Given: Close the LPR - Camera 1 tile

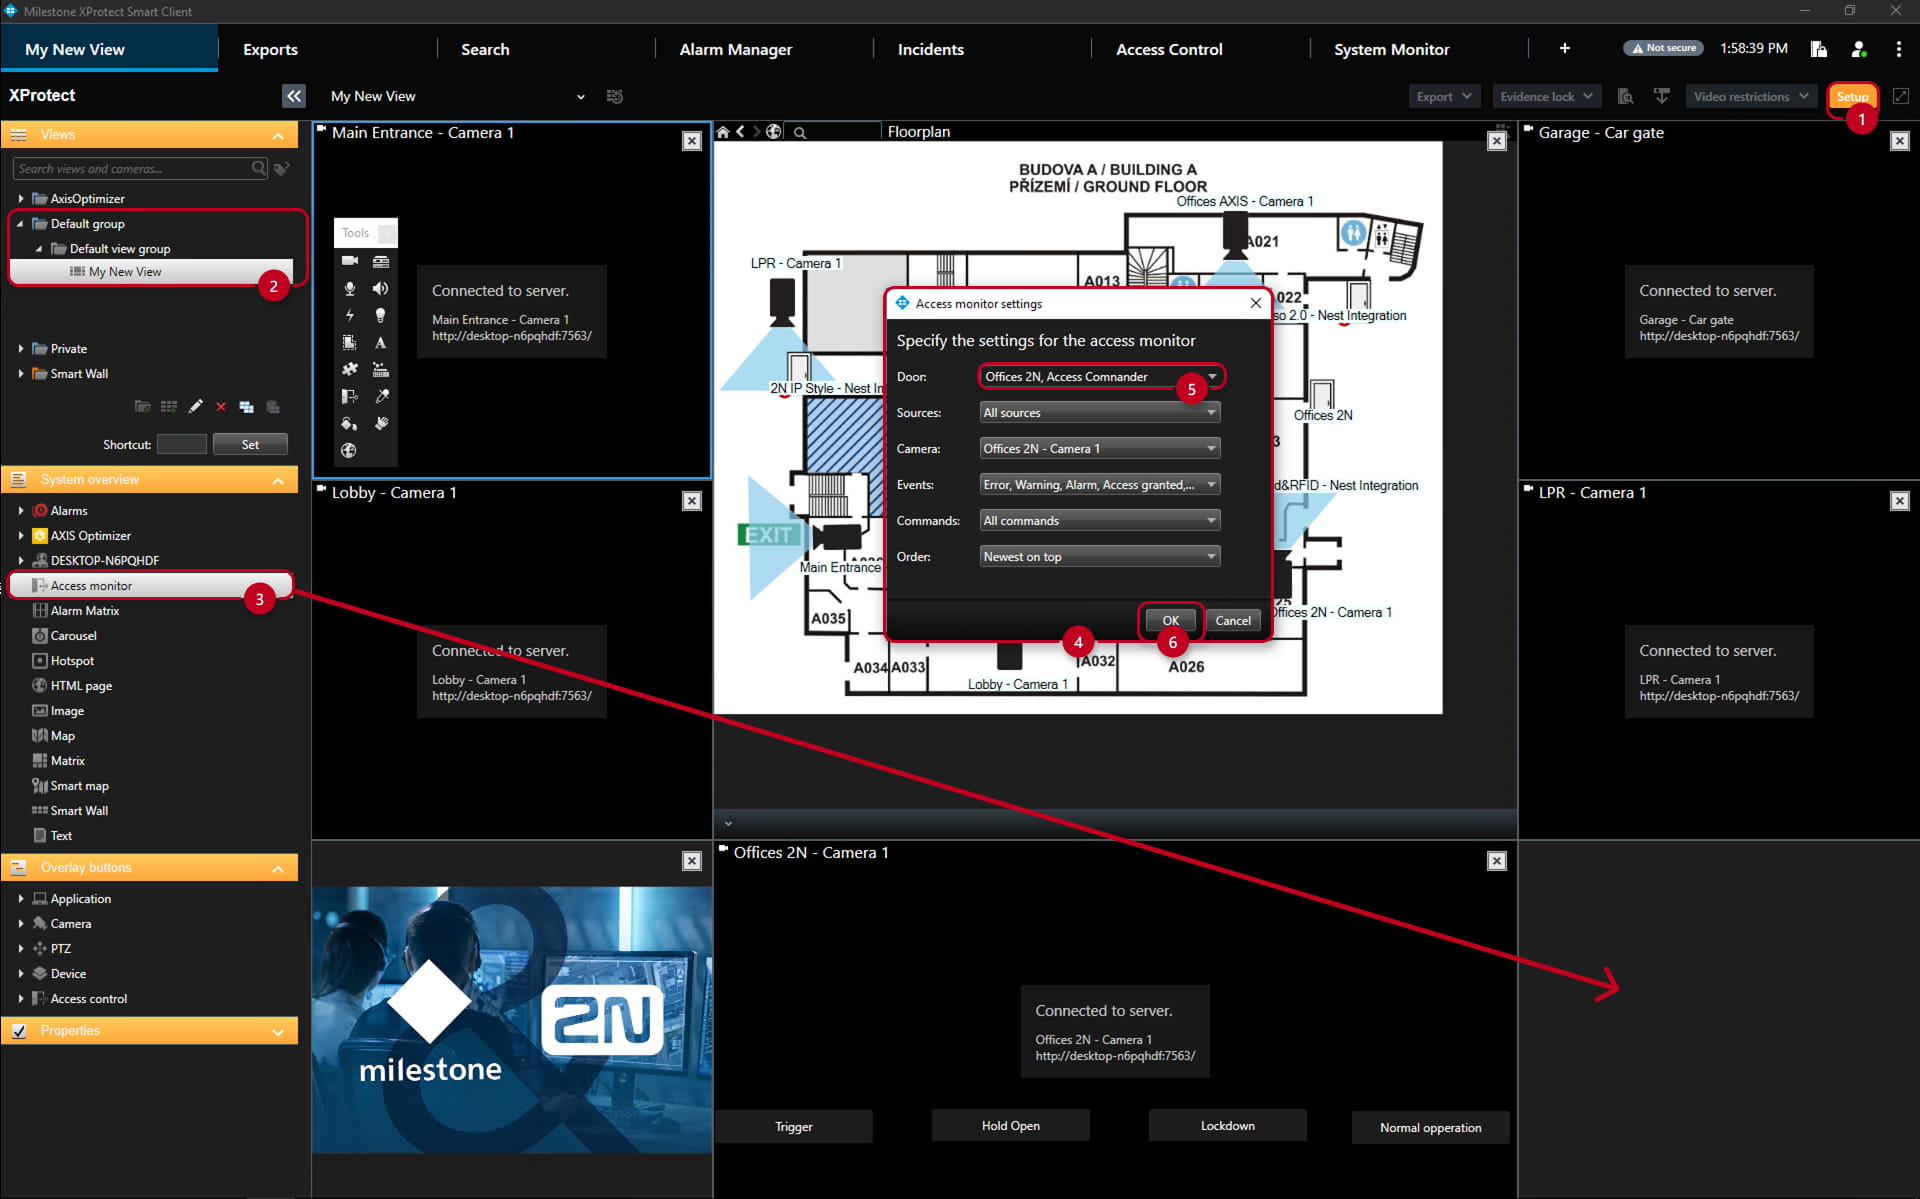Looking at the screenshot, I should (x=1900, y=501).
